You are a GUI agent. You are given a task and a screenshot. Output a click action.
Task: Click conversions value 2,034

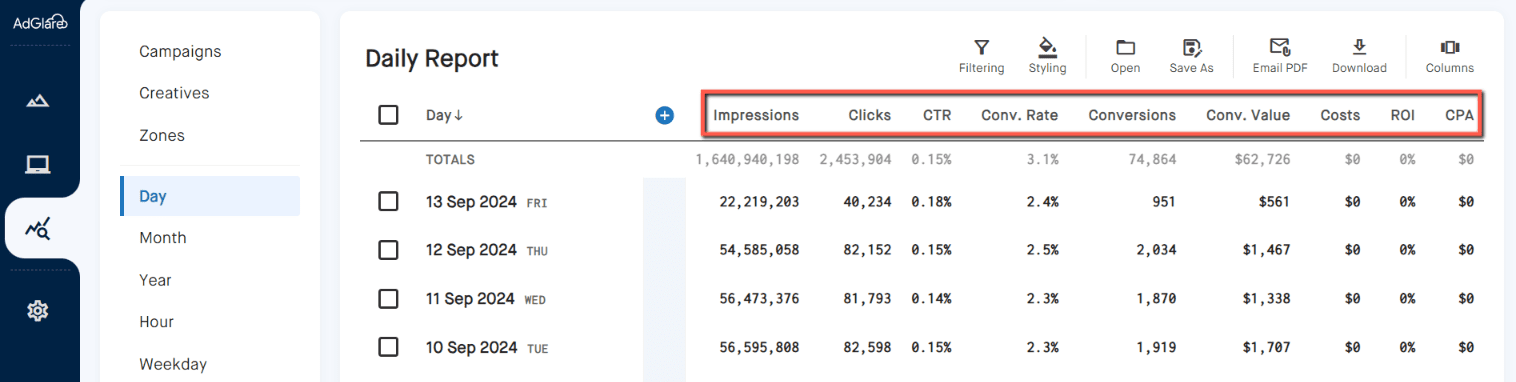point(1156,250)
